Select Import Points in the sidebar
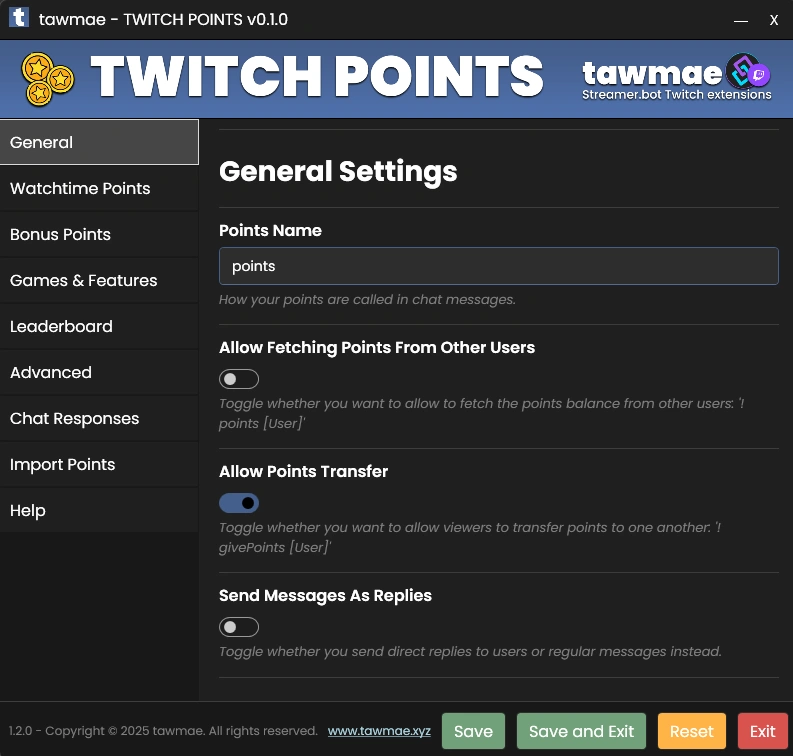 tap(99, 464)
